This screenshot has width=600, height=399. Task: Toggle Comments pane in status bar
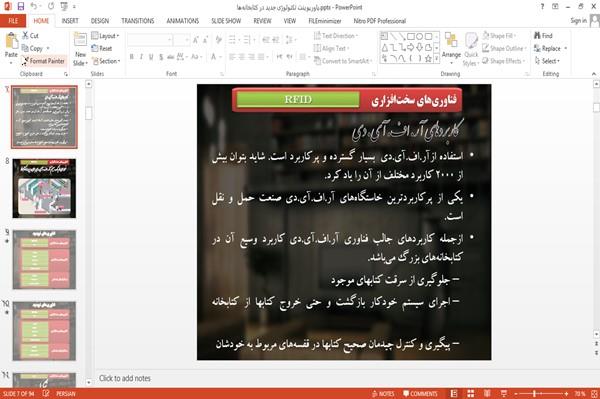(x=420, y=394)
